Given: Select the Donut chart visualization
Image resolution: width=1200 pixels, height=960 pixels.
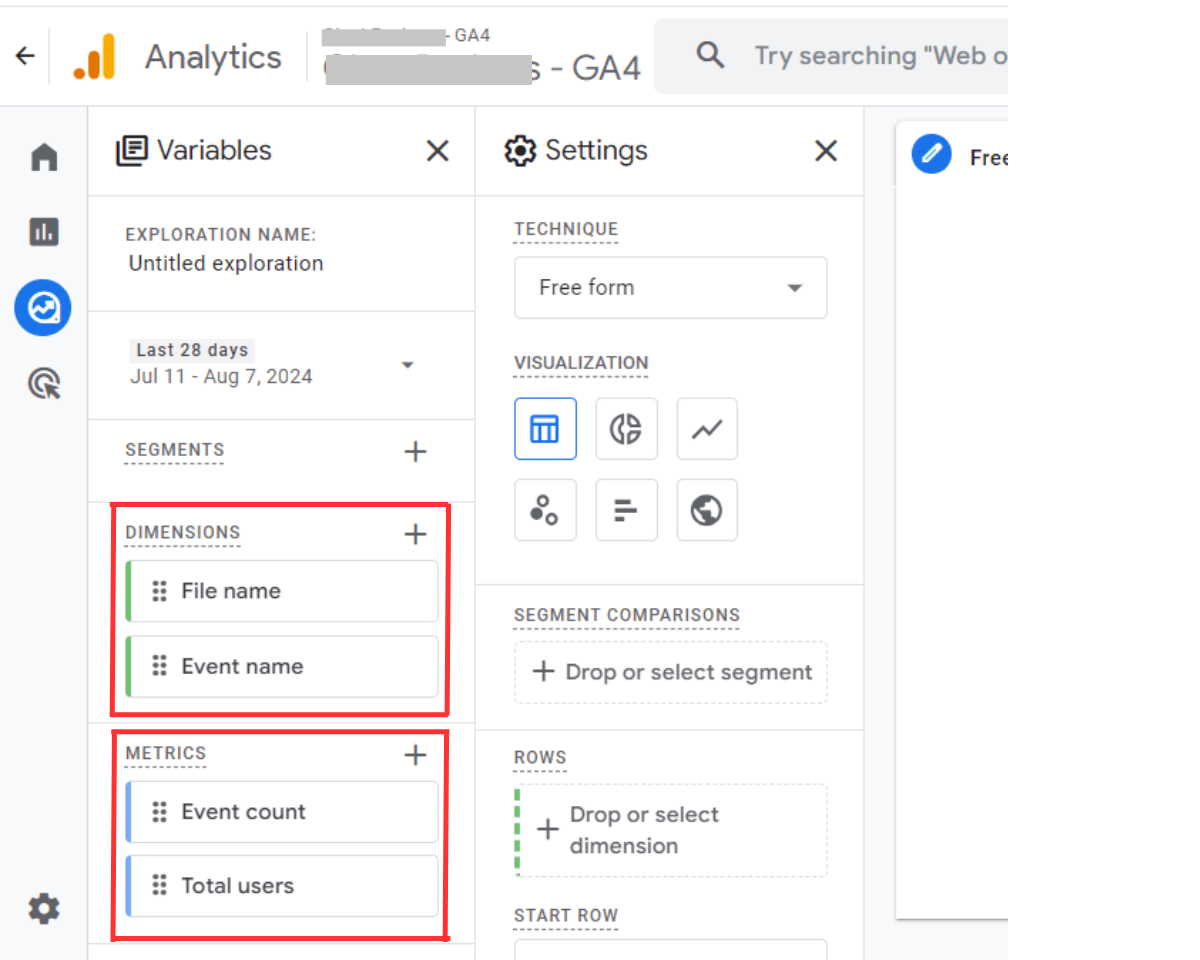Looking at the screenshot, I should point(626,429).
